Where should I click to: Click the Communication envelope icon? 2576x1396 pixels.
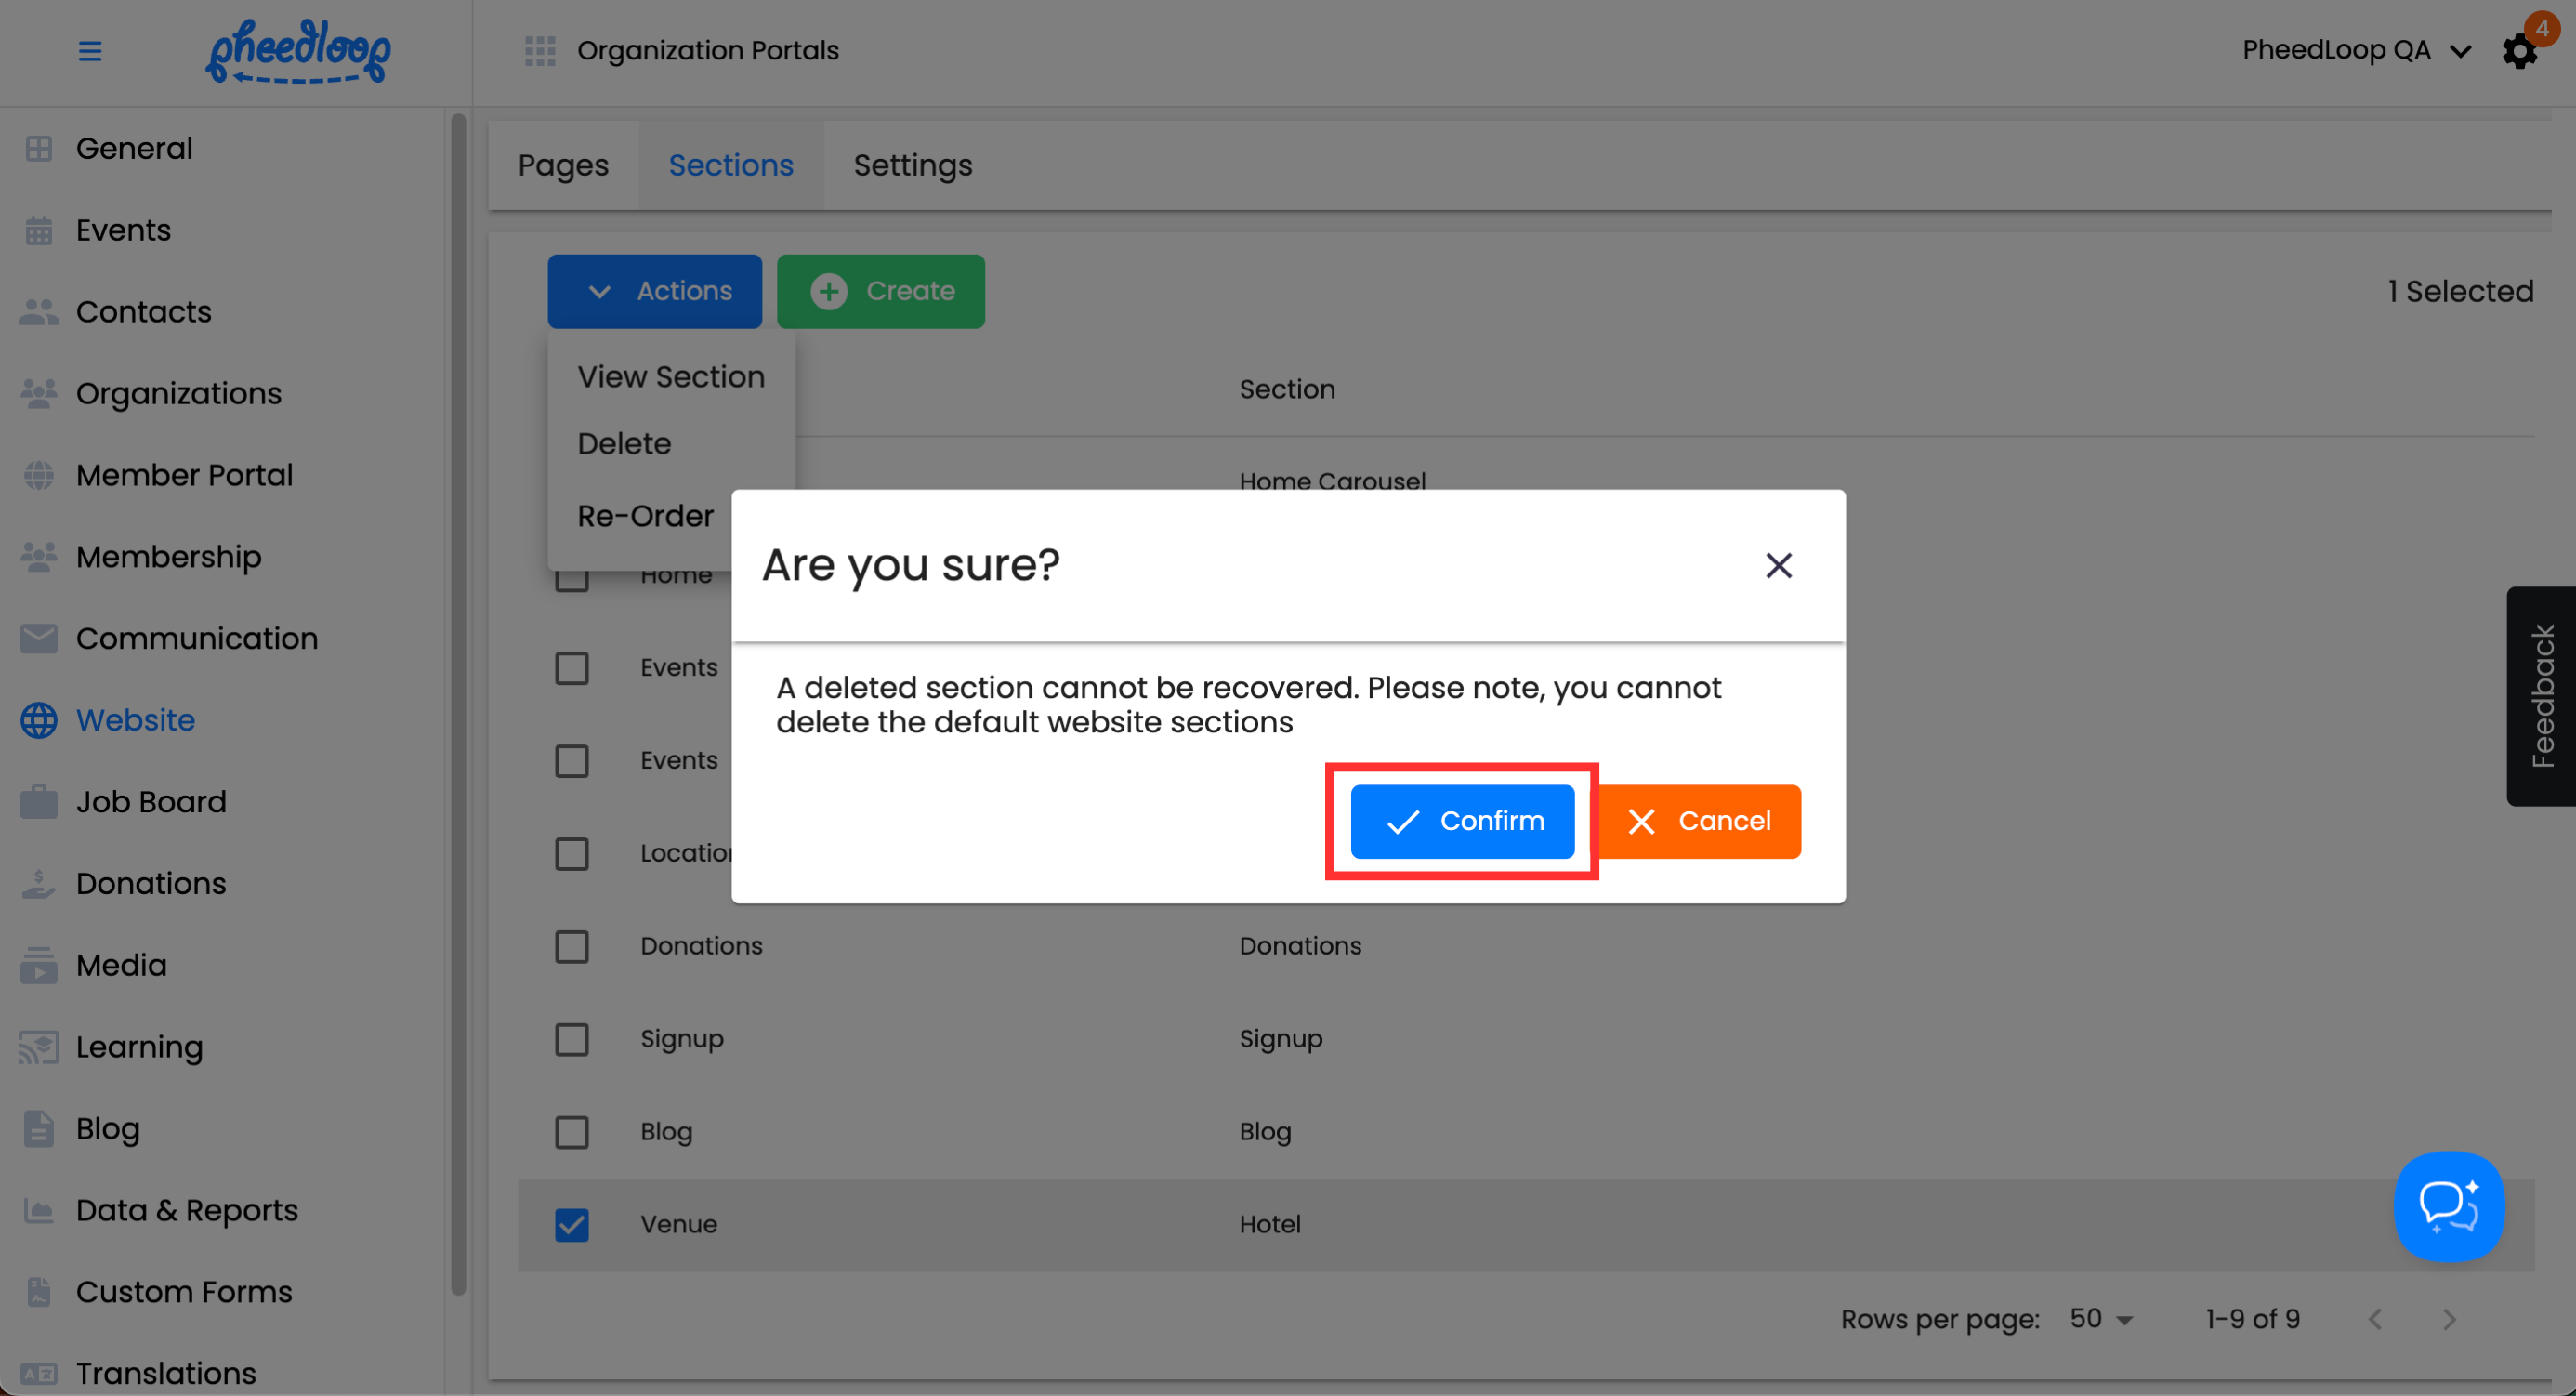point(38,638)
